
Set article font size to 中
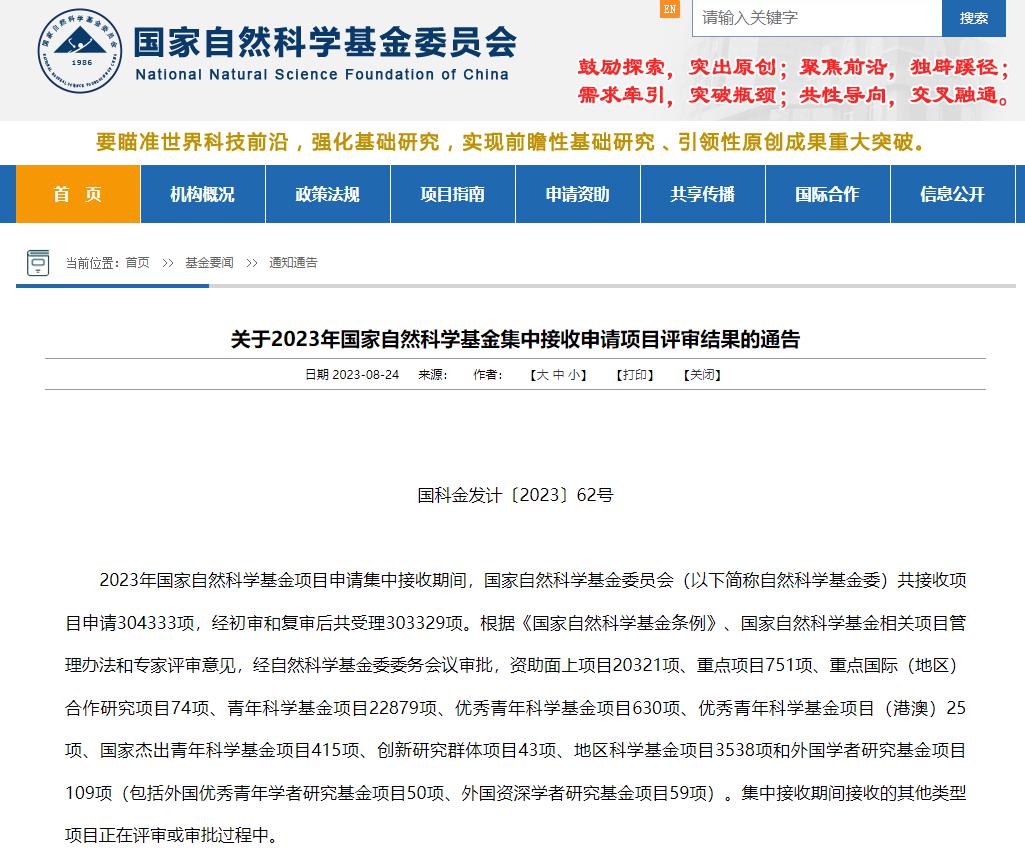pyautogui.click(x=559, y=375)
